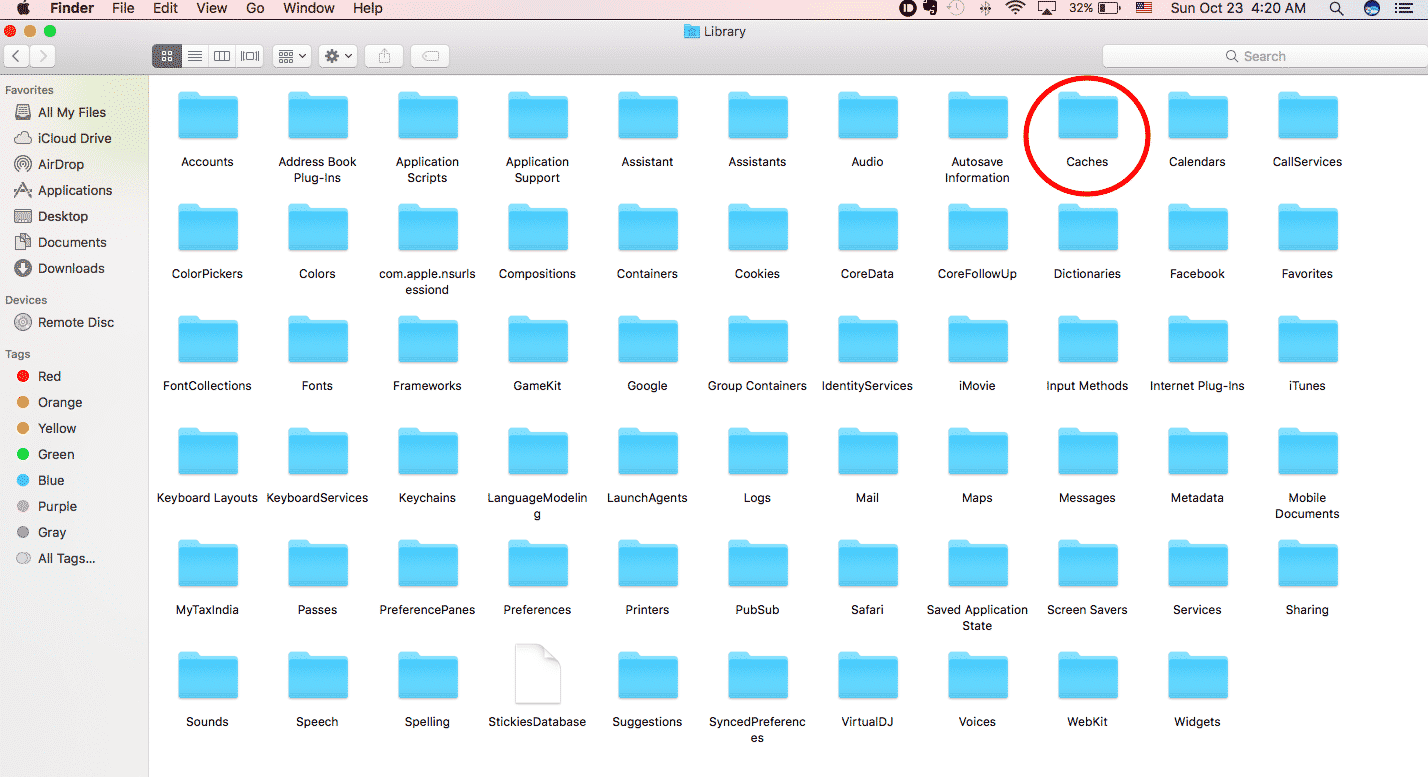Open the File menu
This screenshot has height=777, width=1428.
pos(123,8)
